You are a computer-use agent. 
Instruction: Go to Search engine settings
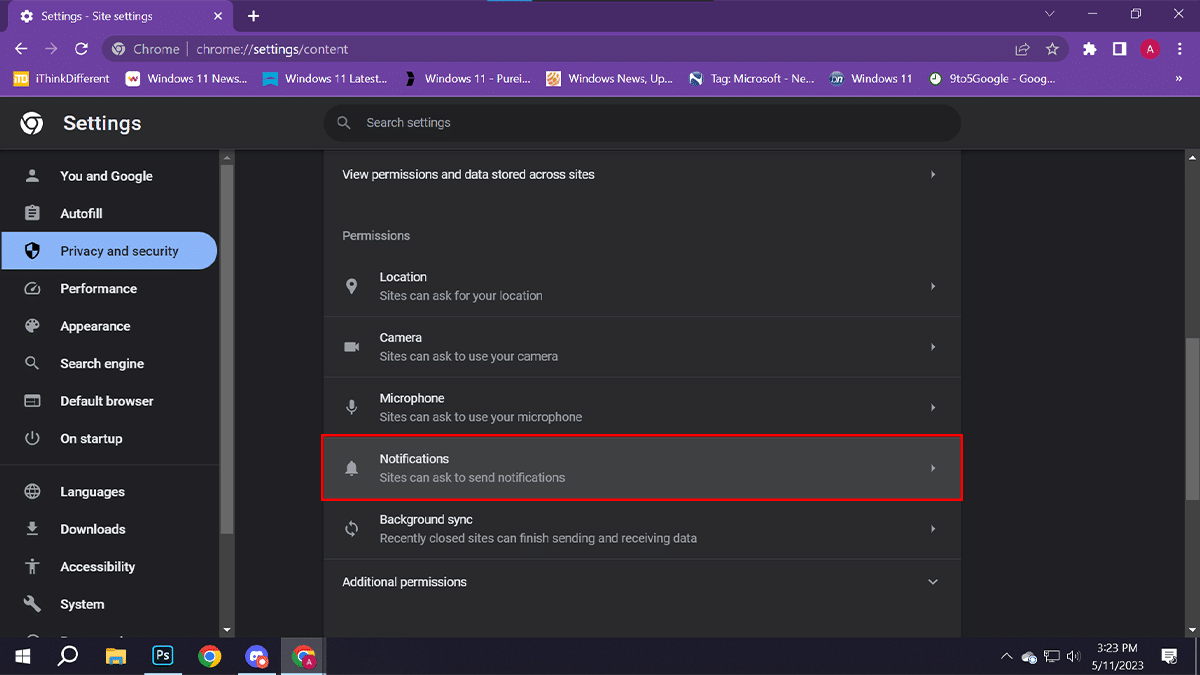click(102, 364)
